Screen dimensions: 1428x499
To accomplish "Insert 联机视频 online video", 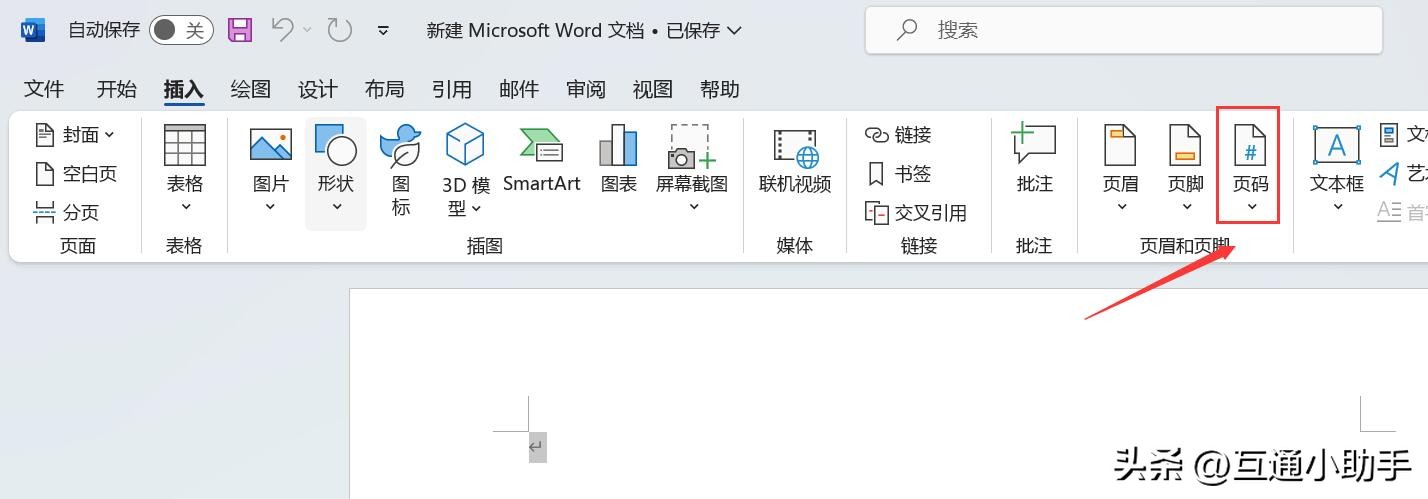I will (x=795, y=160).
